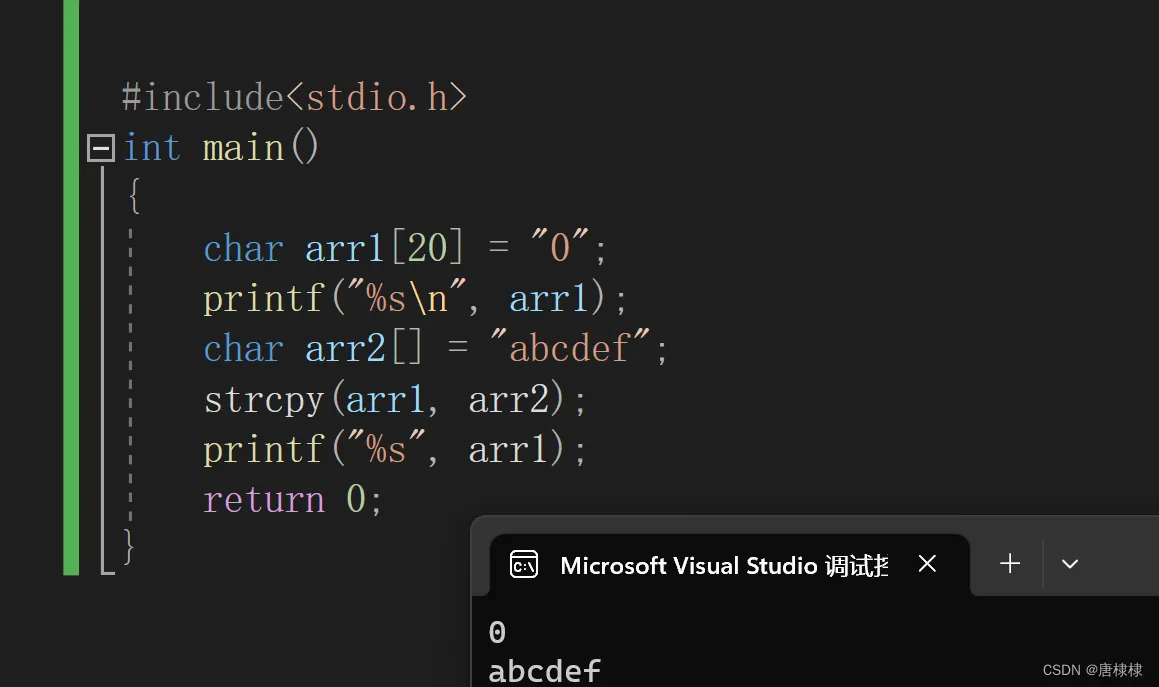
Task: Click the "abcdef" string literal
Action: [569, 347]
